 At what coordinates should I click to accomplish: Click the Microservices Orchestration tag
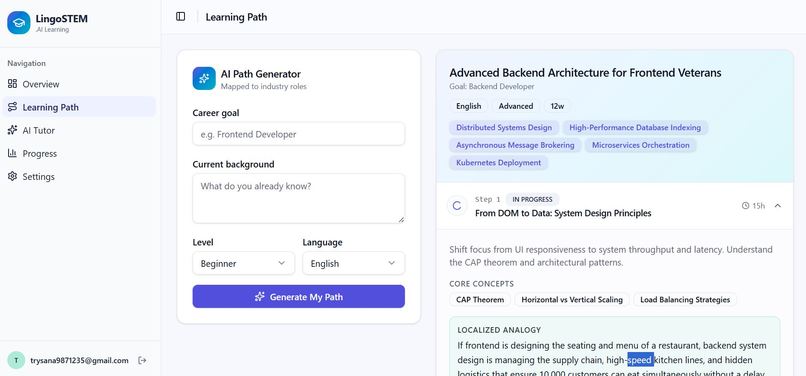click(640, 145)
